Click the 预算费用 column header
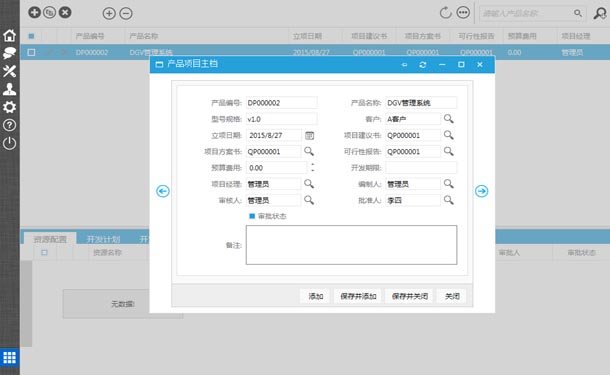The width and height of the screenshot is (610, 375). coord(522,36)
